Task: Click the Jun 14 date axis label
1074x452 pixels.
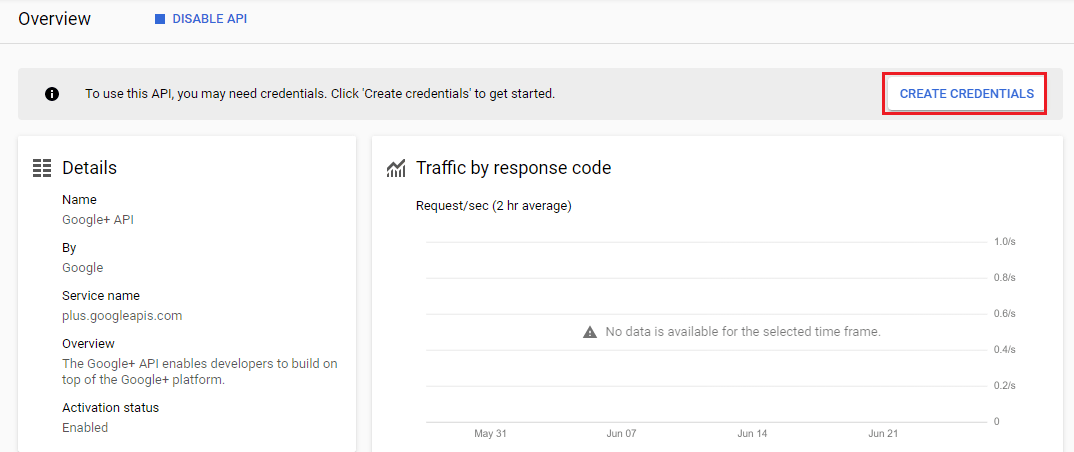Action: click(752, 434)
